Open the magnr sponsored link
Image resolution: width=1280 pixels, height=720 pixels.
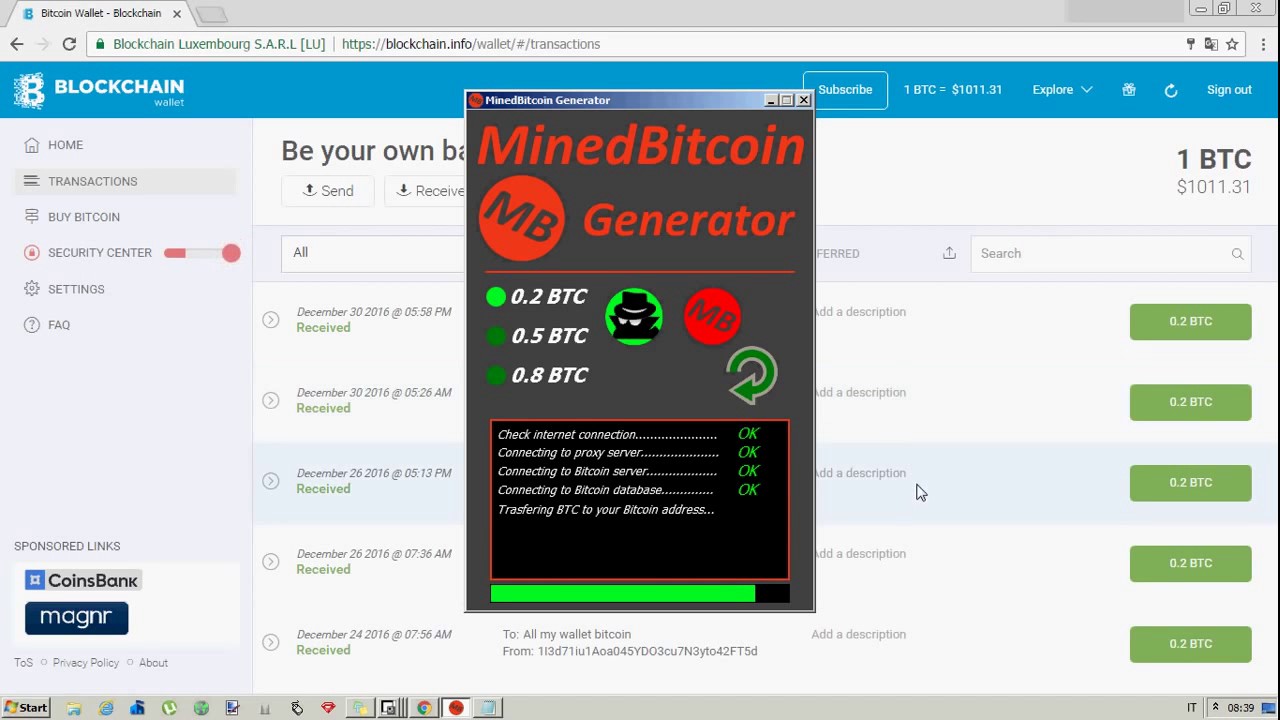tap(77, 618)
